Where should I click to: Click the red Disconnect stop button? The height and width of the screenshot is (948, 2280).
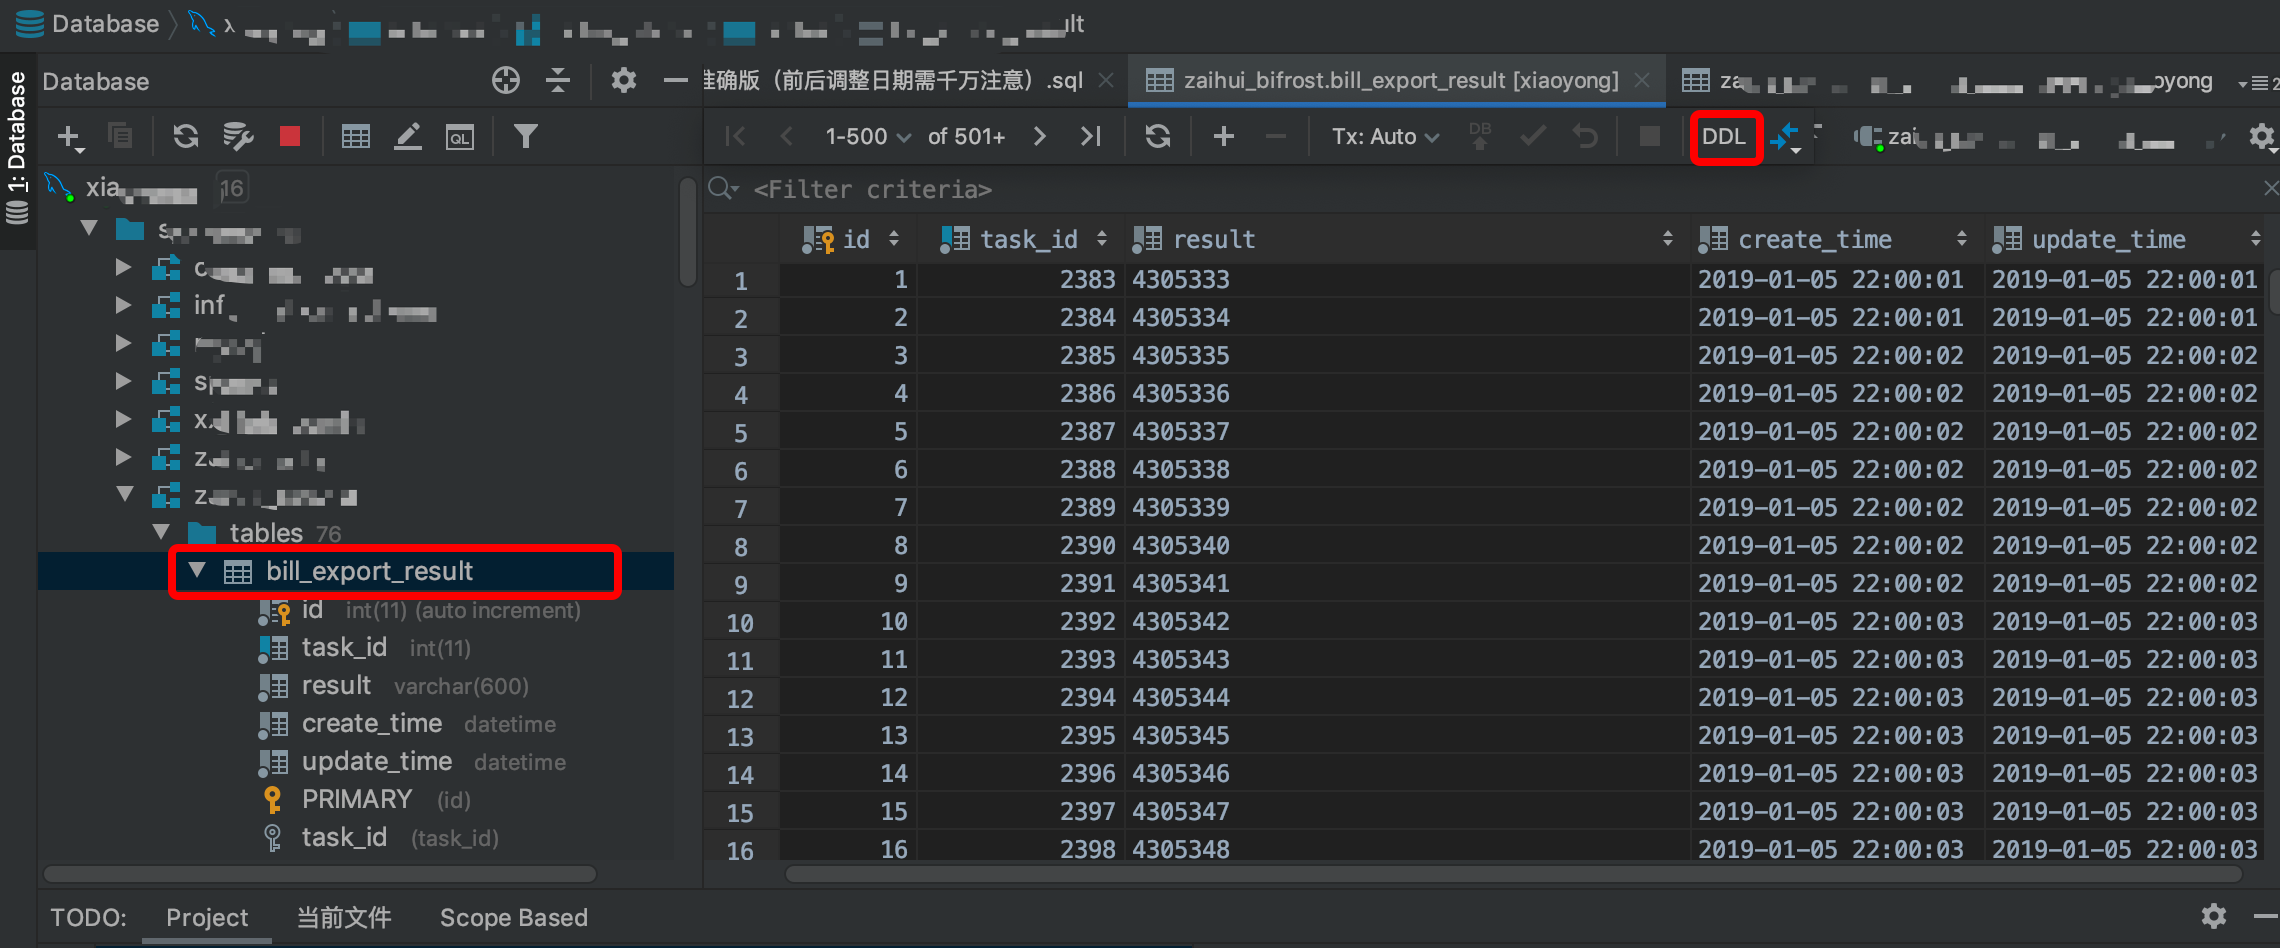pos(290,136)
